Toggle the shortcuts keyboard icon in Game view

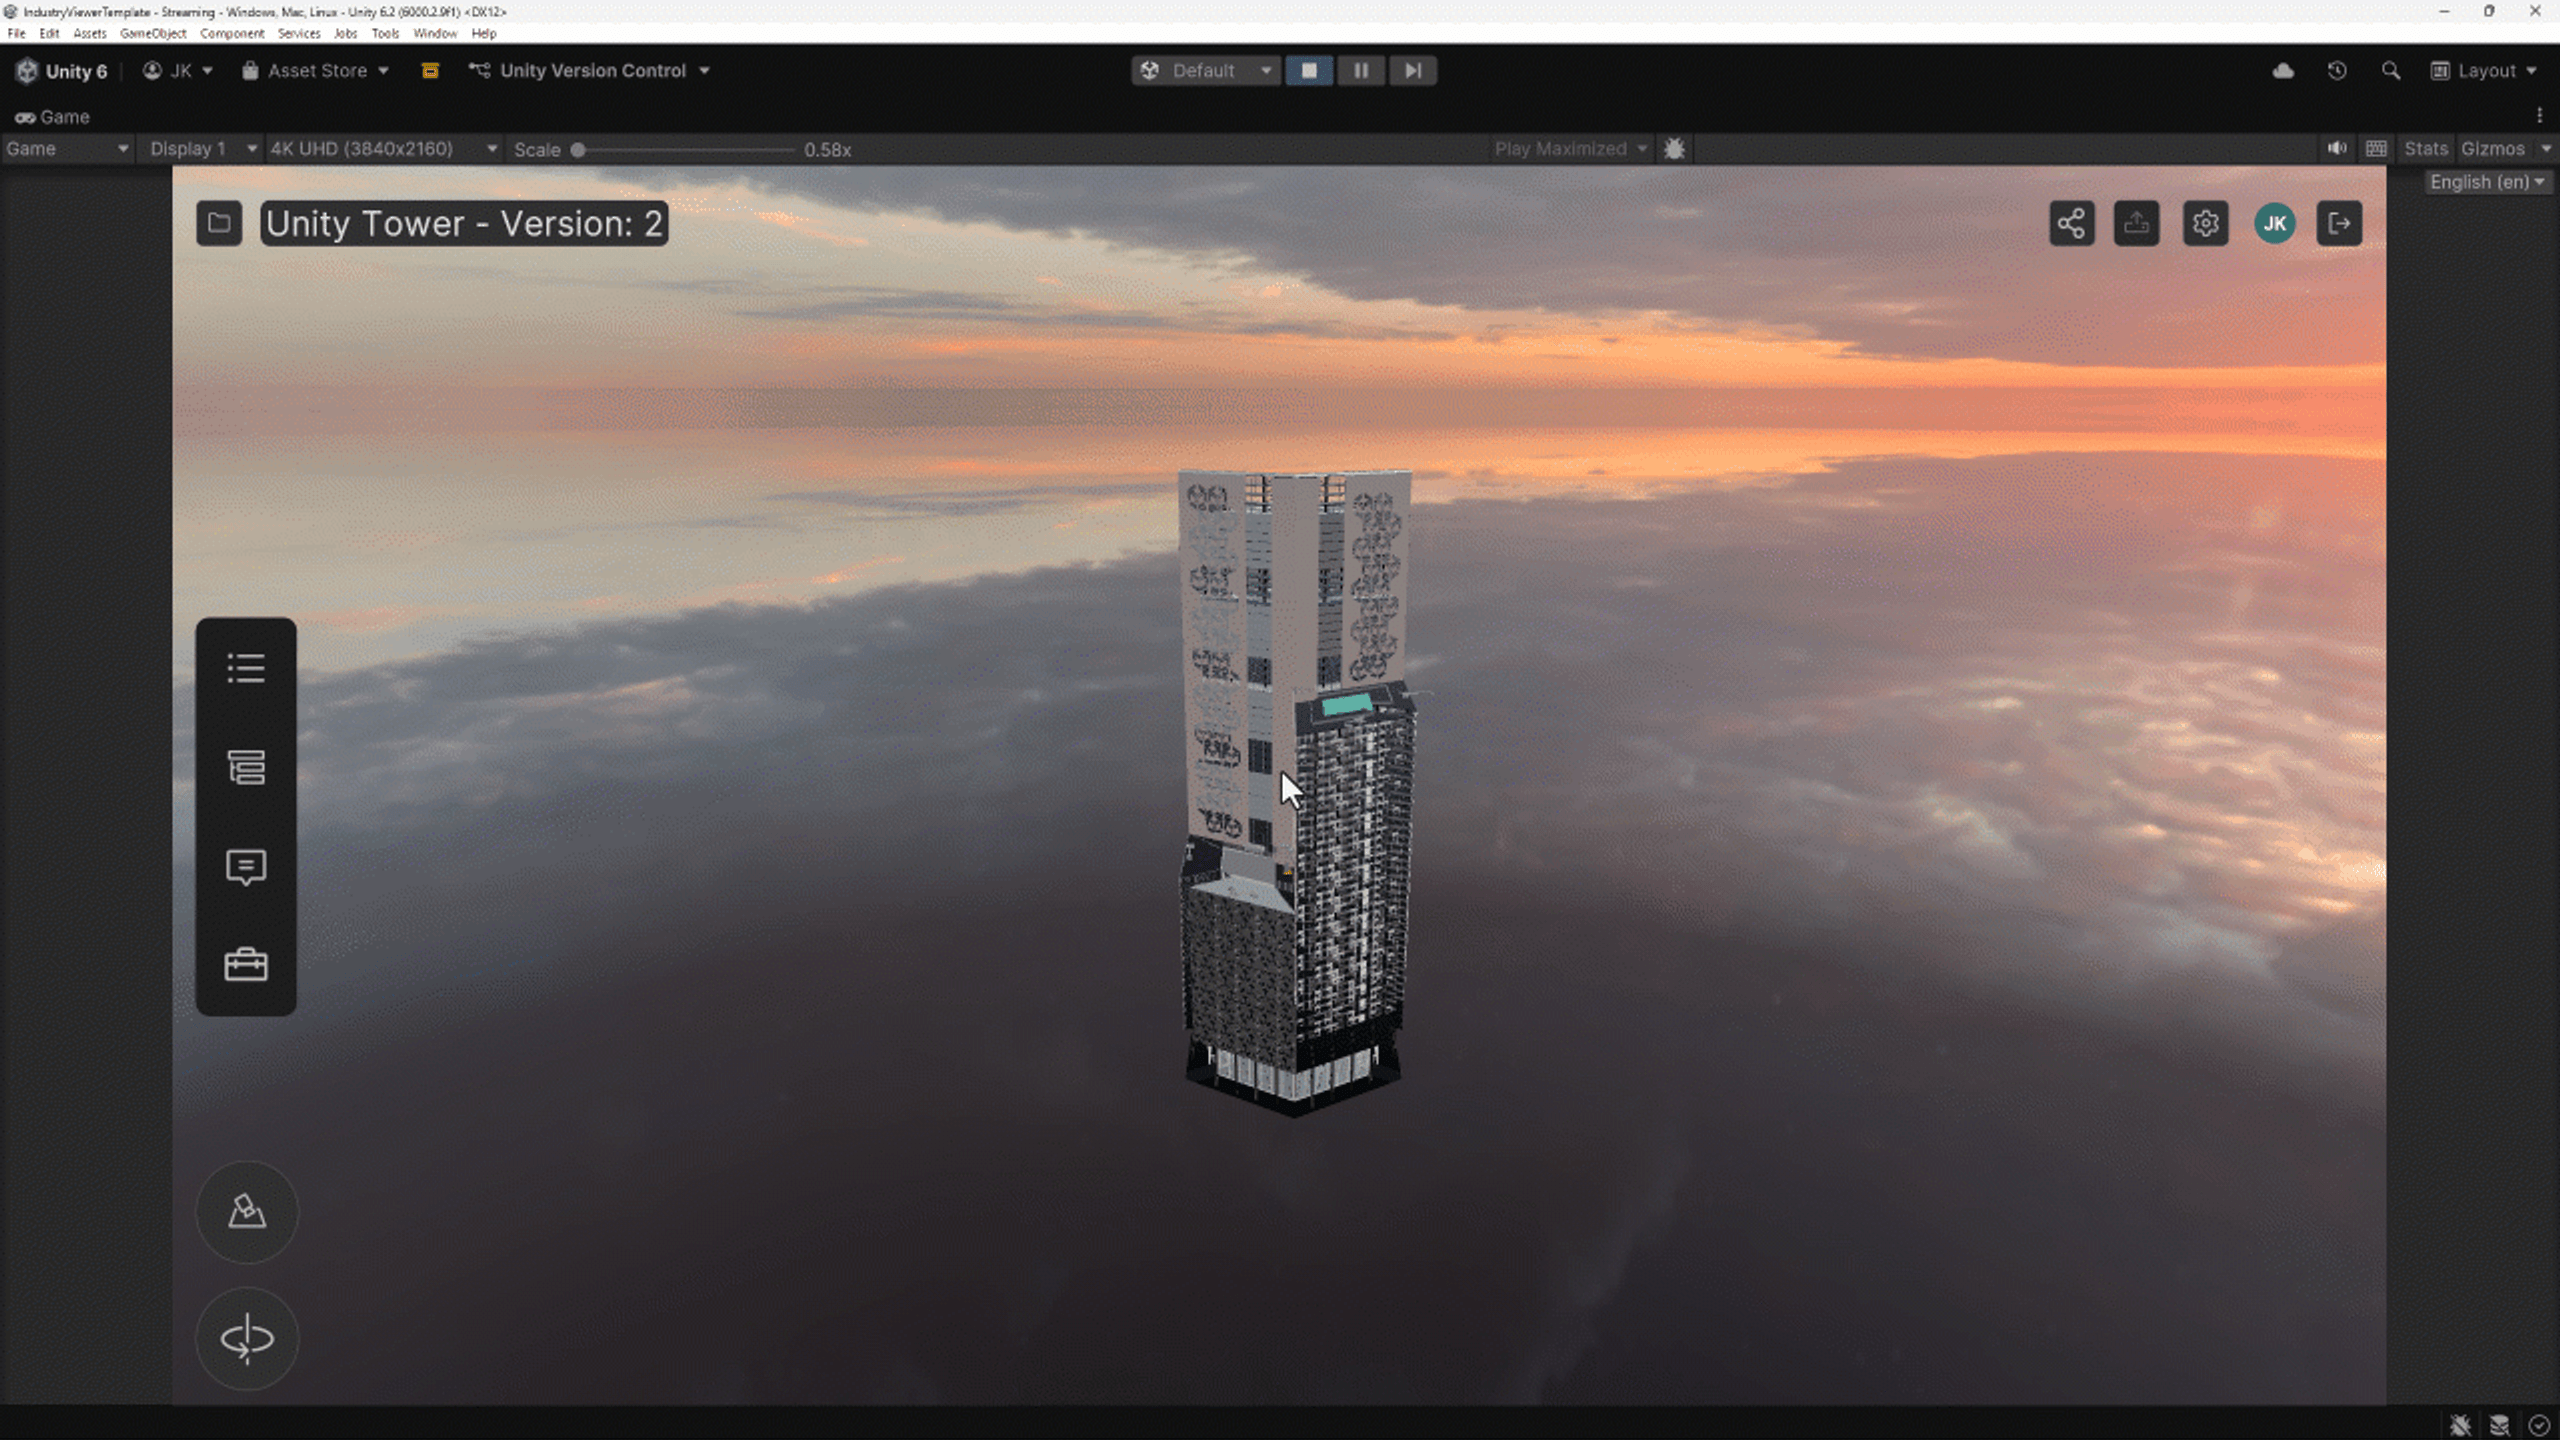[2377, 149]
